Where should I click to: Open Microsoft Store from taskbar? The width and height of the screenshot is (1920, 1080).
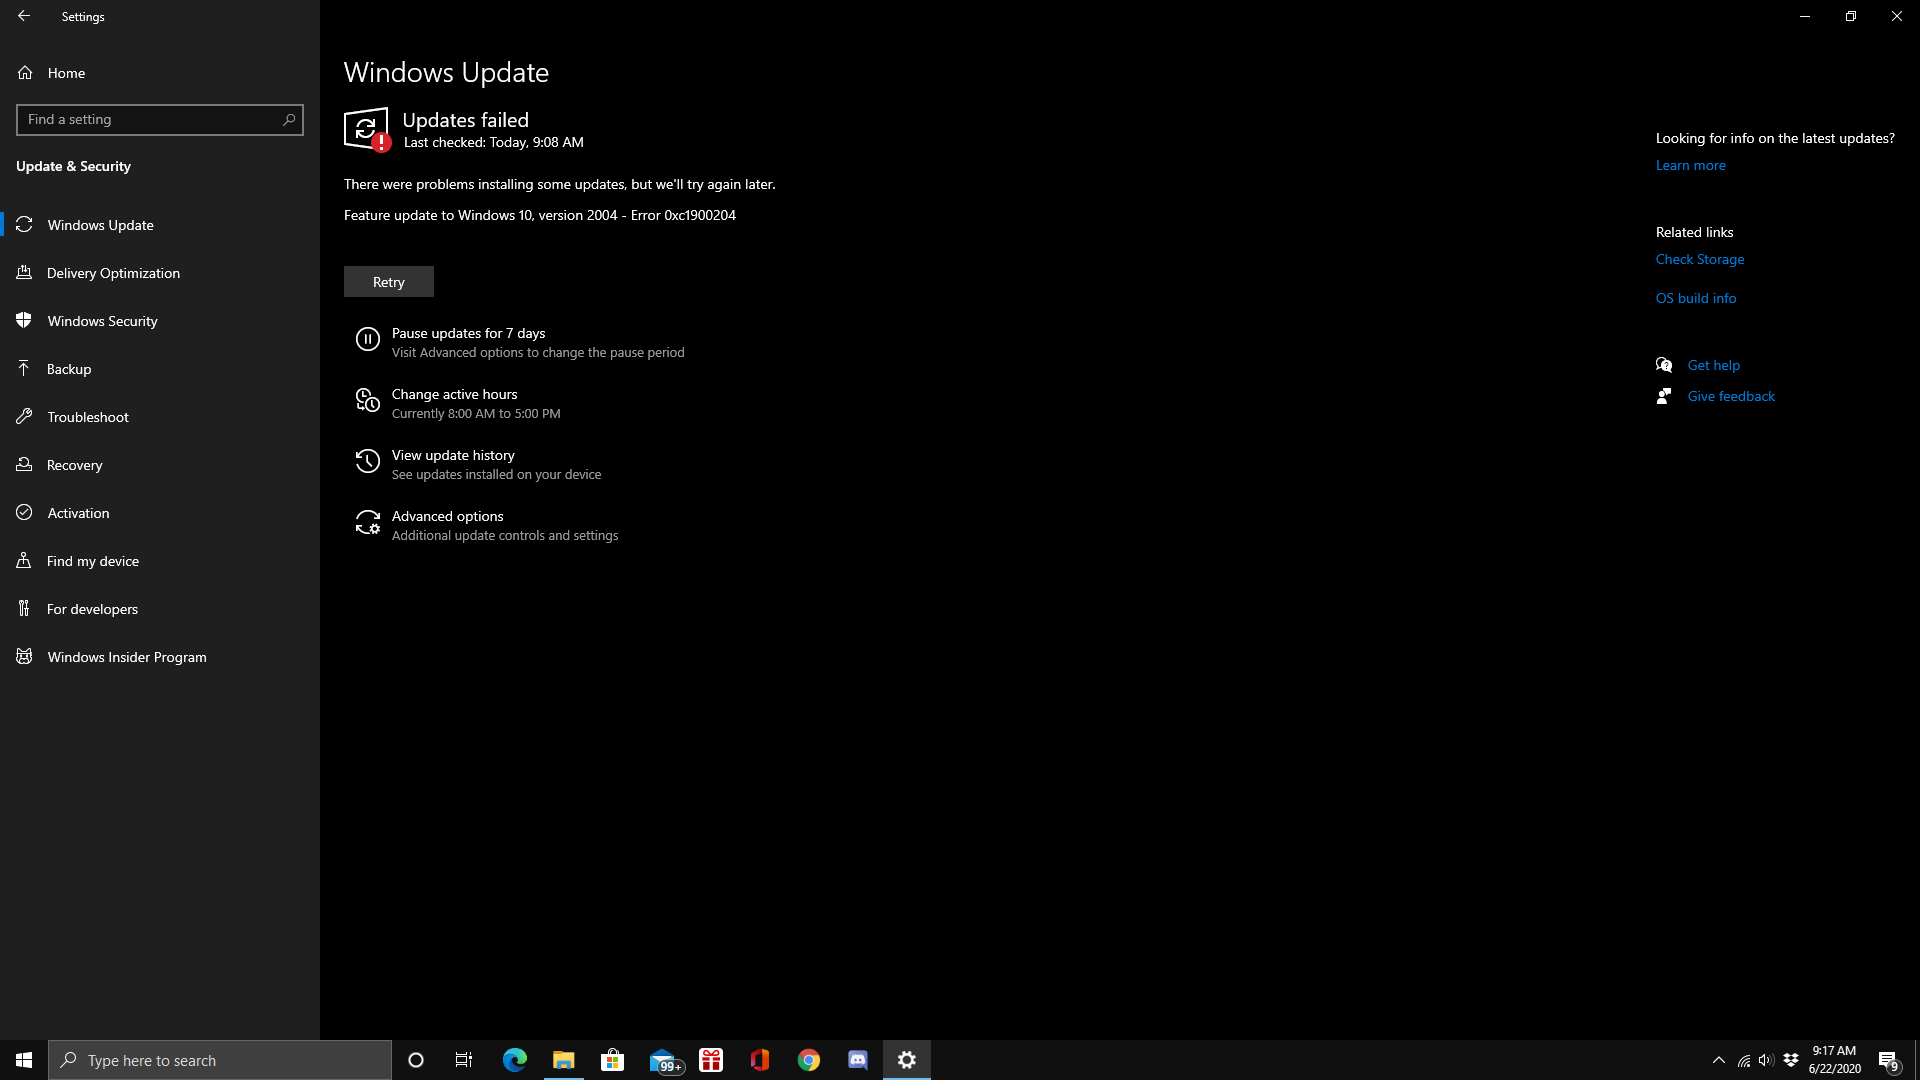tap(613, 1060)
